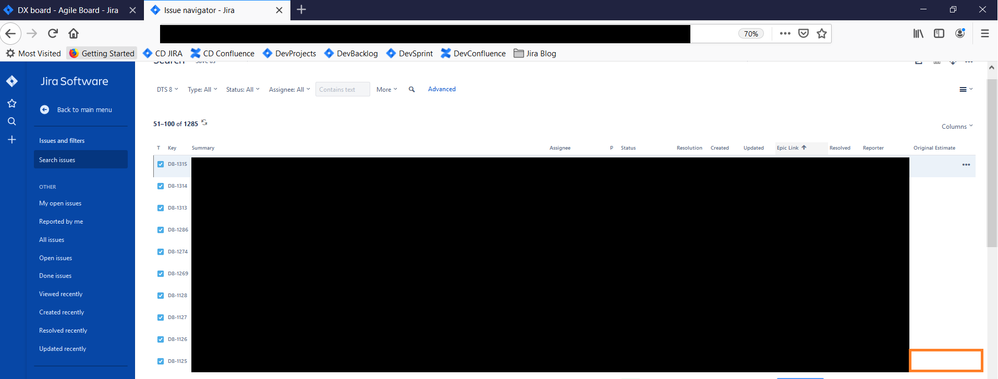This screenshot has height=379, width=998.
Task: Open Firefox account icon
Action: coord(960,34)
